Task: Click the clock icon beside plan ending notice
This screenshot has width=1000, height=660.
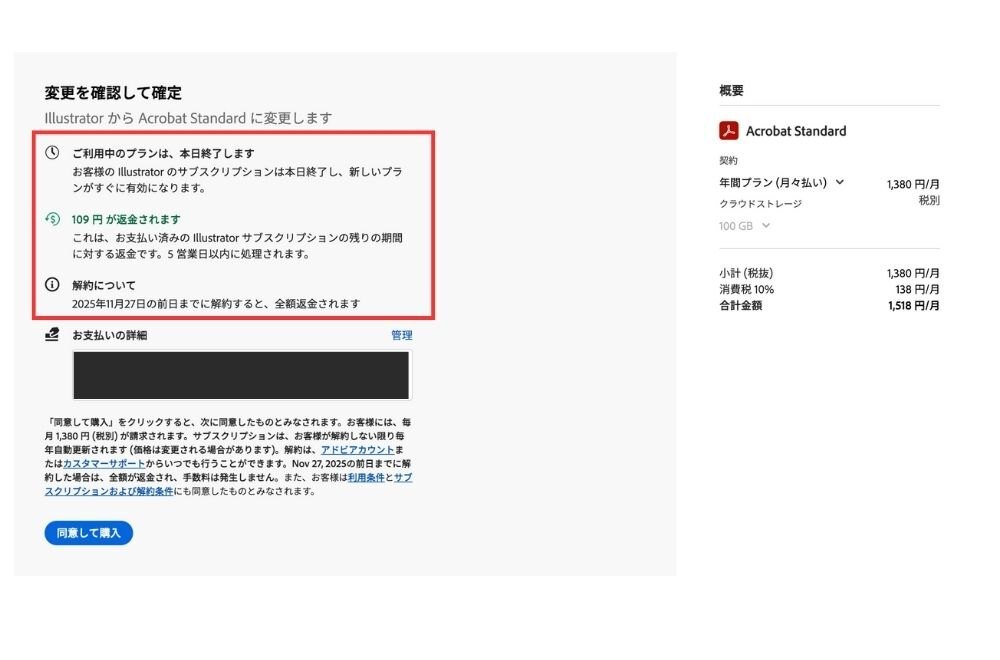Action: [x=52, y=152]
